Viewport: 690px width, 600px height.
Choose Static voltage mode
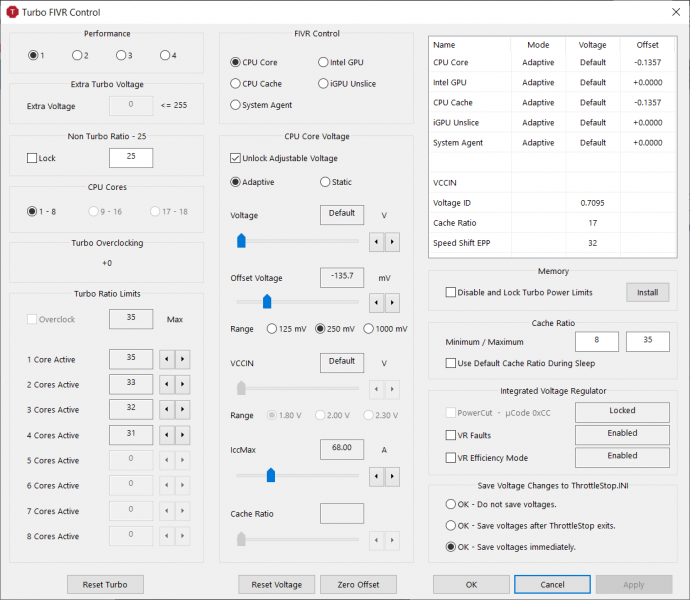coord(325,182)
